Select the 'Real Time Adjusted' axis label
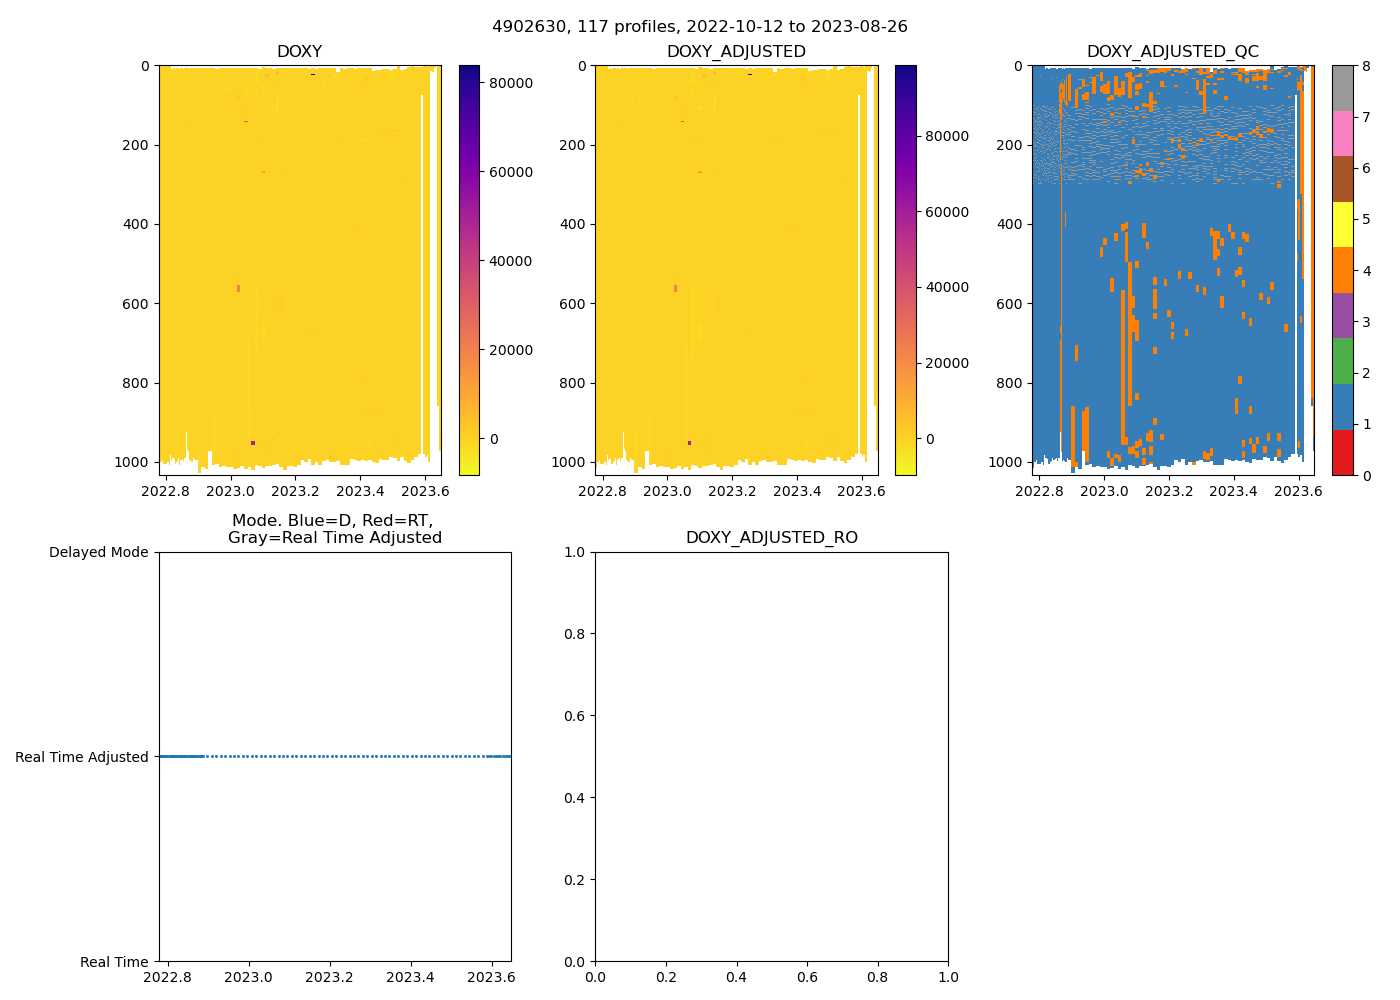Screen dimensions: 1400x1000 [82, 757]
